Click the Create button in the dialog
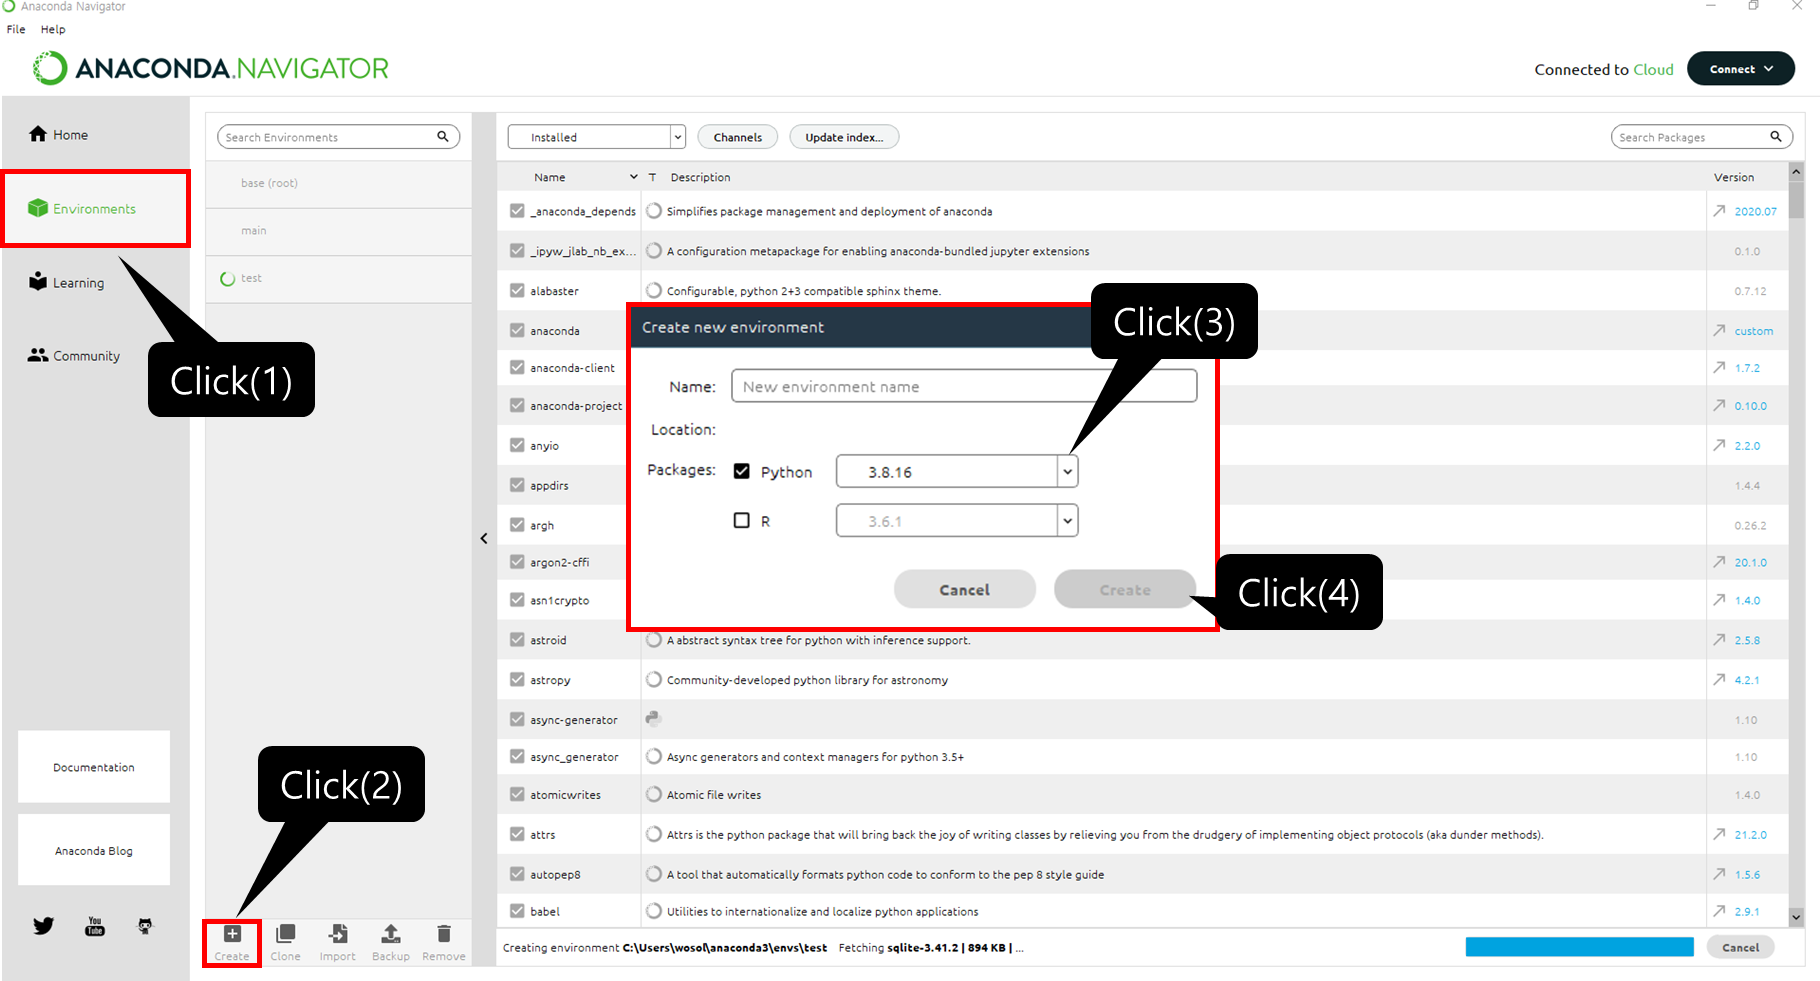This screenshot has width=1820, height=981. (x=1125, y=590)
